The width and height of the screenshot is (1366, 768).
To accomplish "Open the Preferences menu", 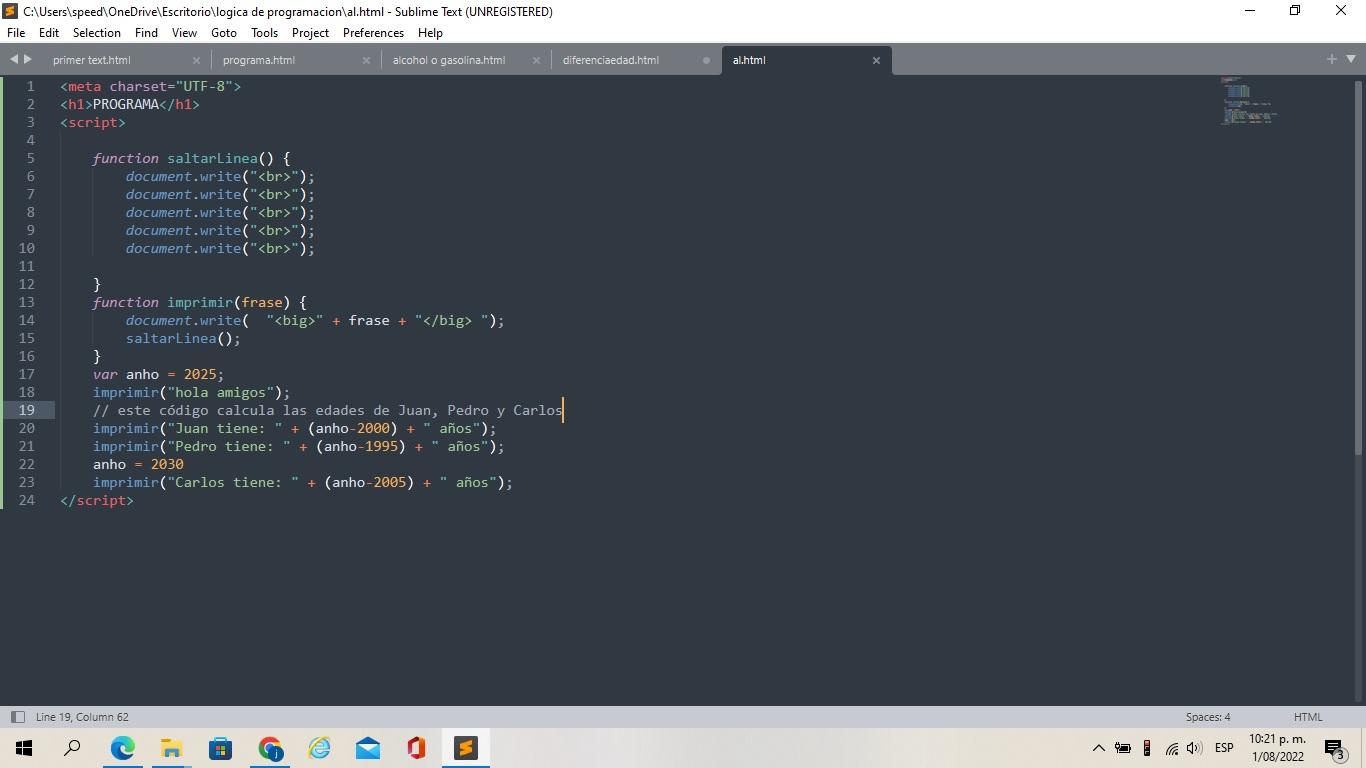I will click(x=373, y=33).
